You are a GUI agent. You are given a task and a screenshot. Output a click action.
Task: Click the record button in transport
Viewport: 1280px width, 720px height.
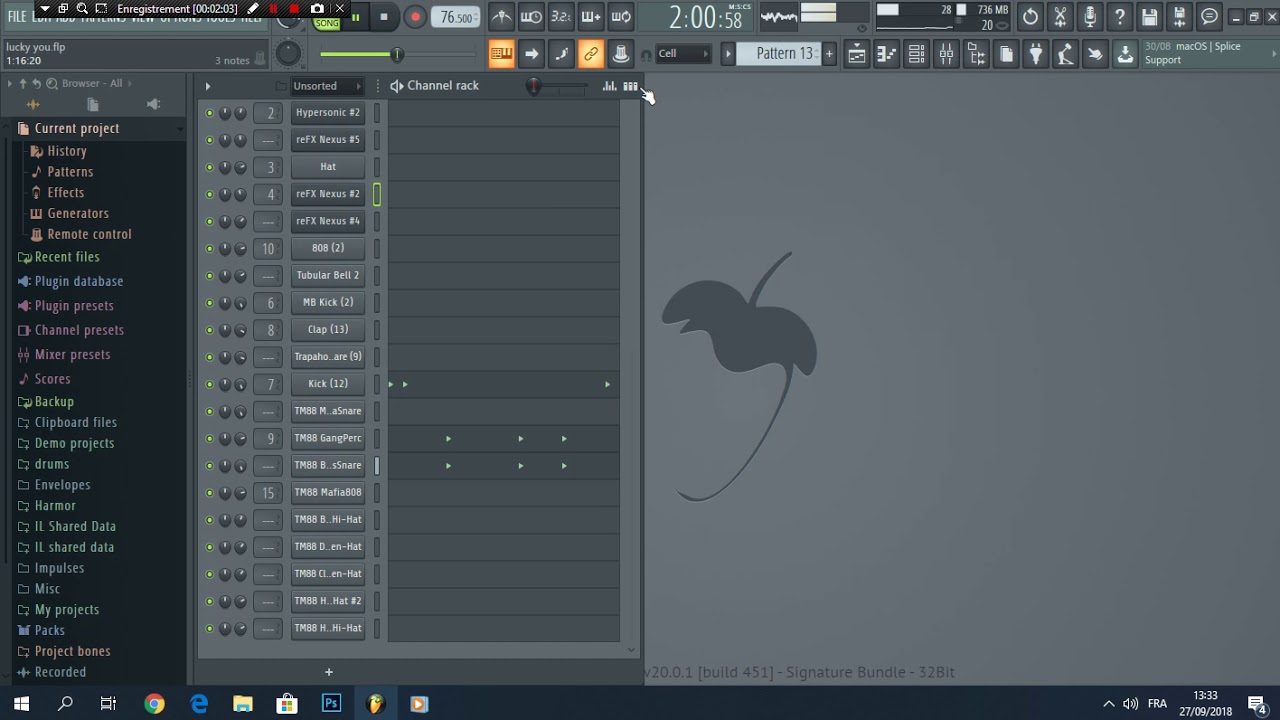414,17
